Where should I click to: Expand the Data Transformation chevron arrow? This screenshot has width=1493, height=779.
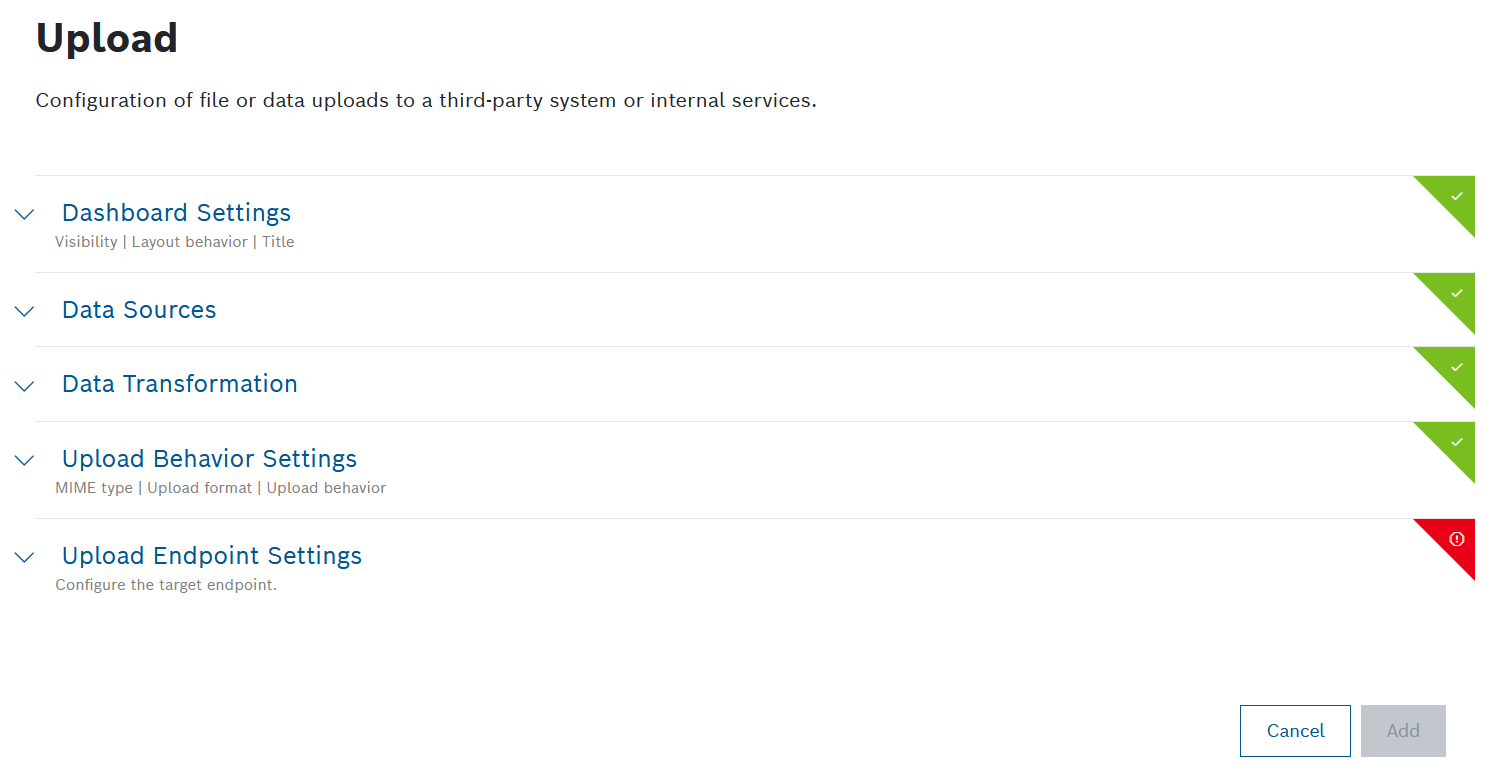click(25, 385)
